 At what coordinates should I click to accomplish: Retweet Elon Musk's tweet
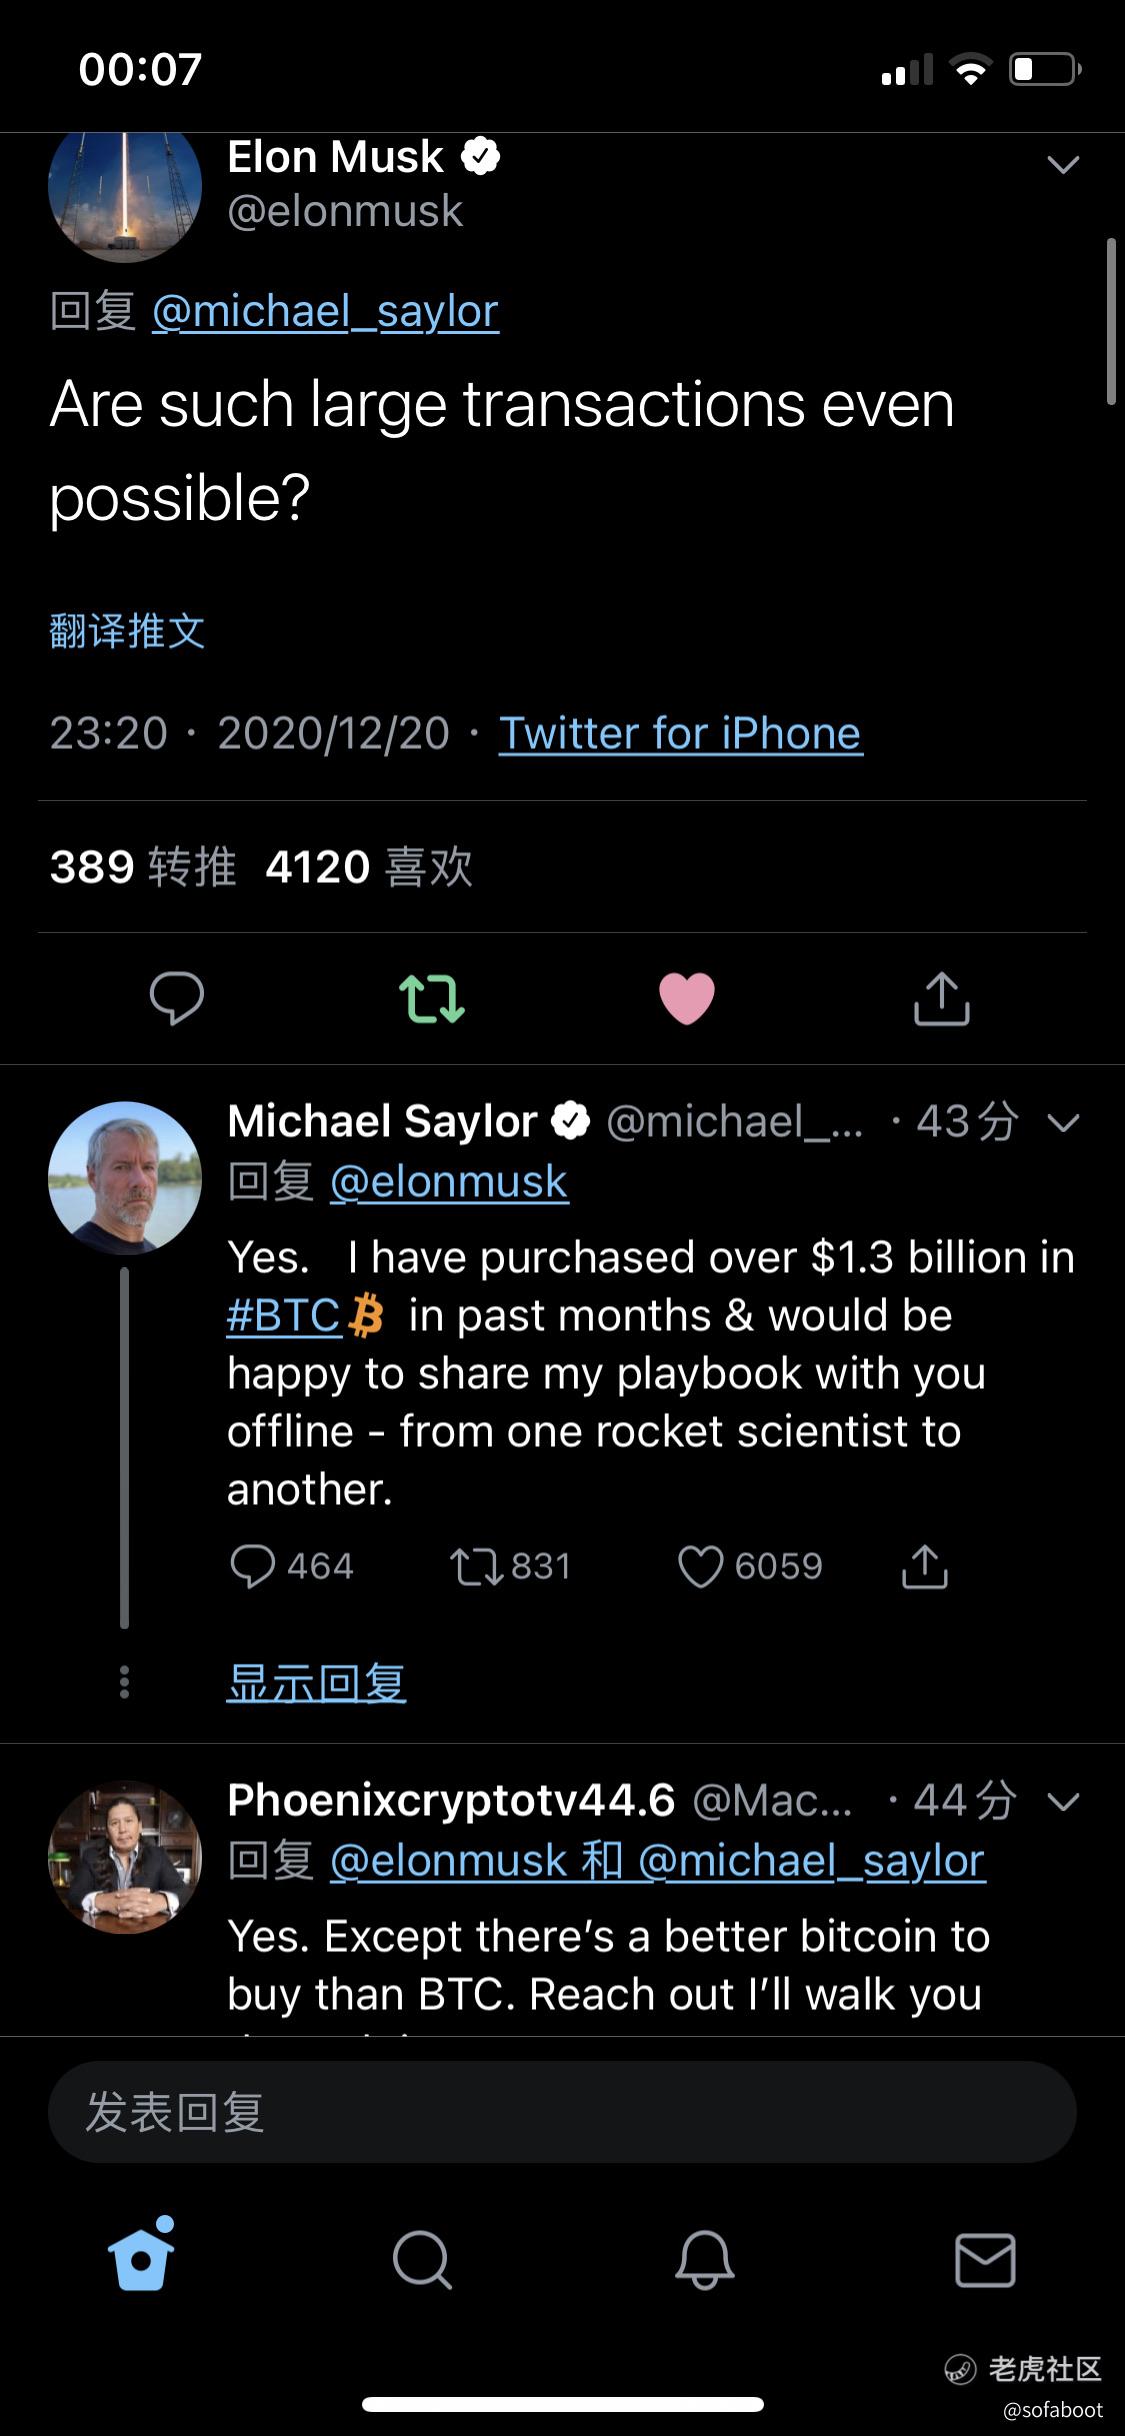click(432, 998)
